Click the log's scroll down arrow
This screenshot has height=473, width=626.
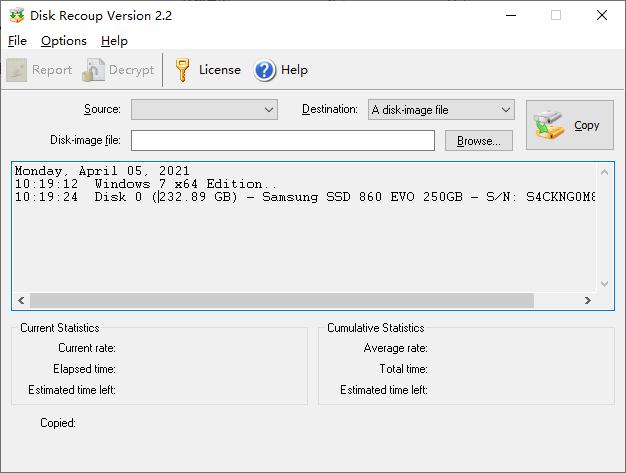(604, 284)
